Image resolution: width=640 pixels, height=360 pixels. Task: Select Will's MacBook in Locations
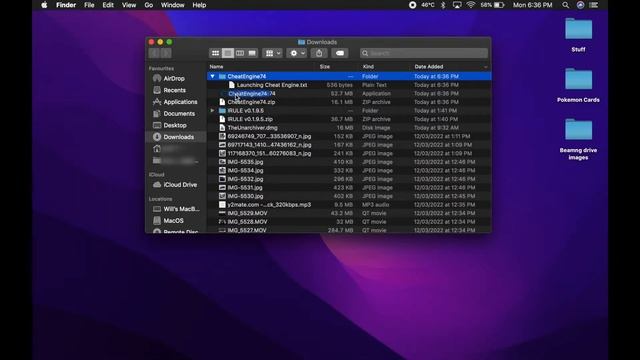point(181,209)
